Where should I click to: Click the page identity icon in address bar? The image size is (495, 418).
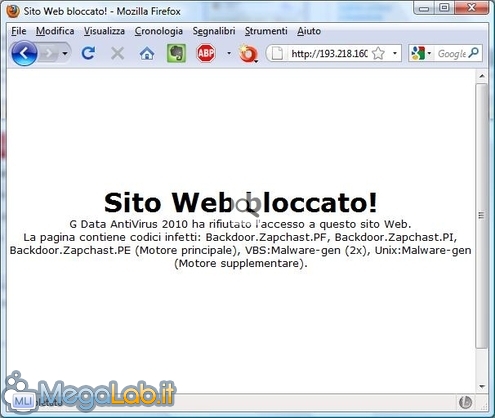(x=277, y=53)
